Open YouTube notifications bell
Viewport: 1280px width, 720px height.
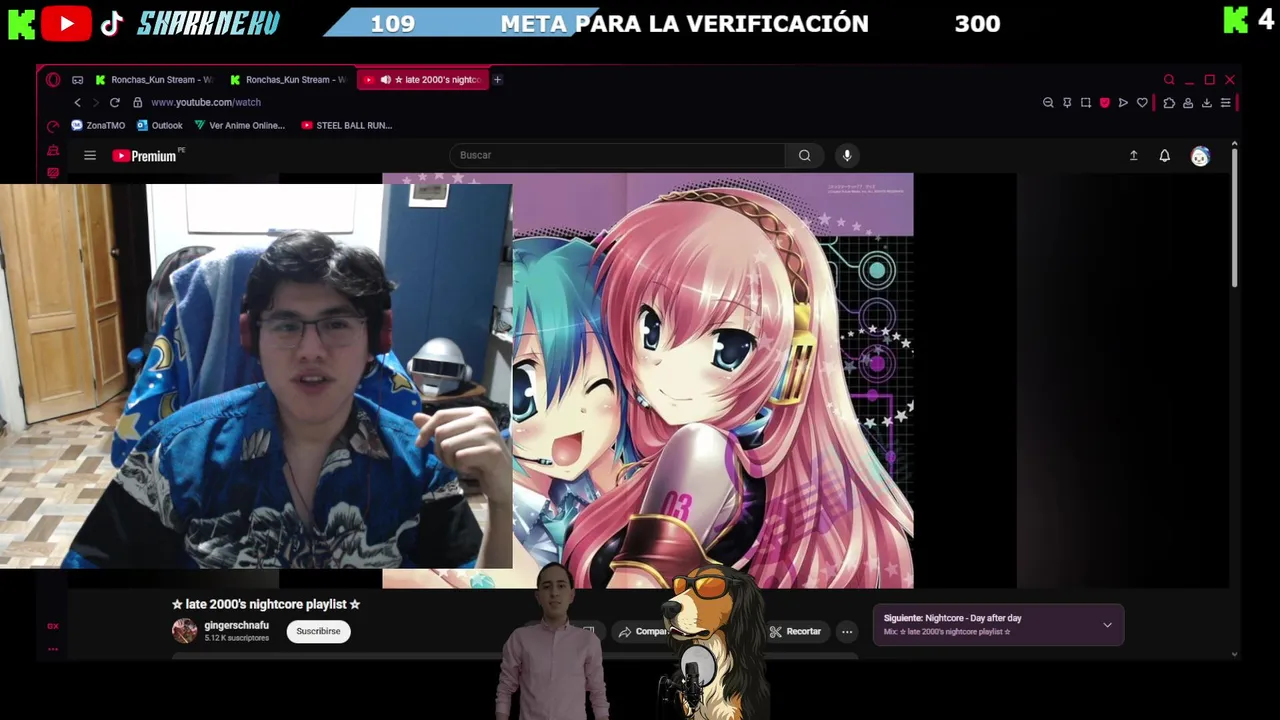tap(1164, 156)
